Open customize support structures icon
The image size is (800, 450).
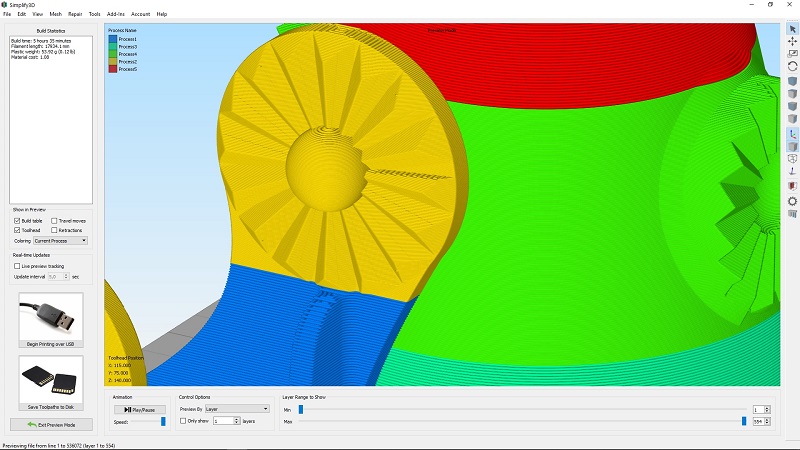pos(792,214)
